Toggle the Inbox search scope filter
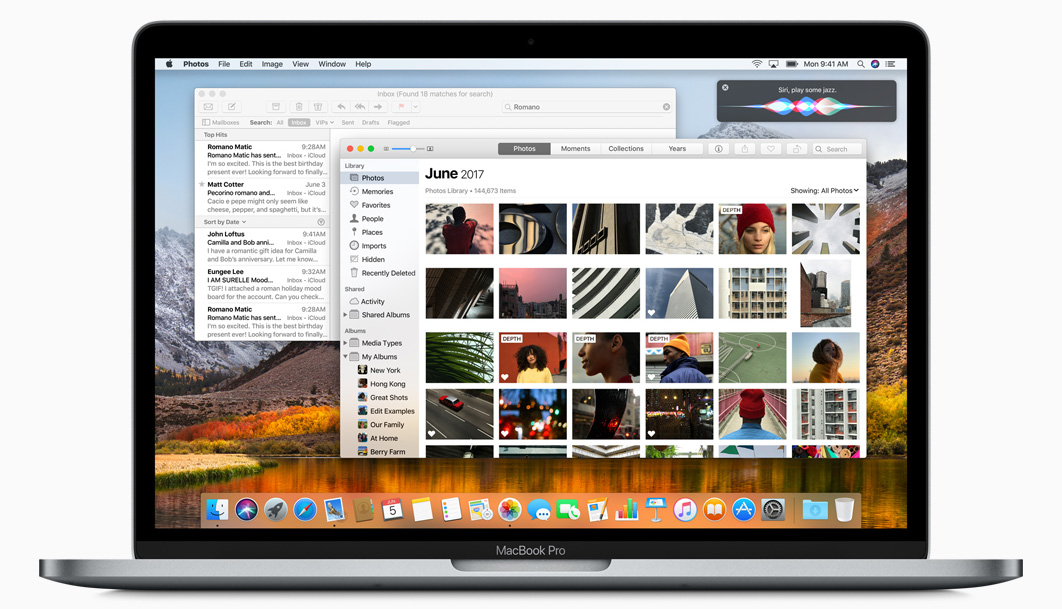The width and height of the screenshot is (1062, 609). pyautogui.click(x=298, y=122)
